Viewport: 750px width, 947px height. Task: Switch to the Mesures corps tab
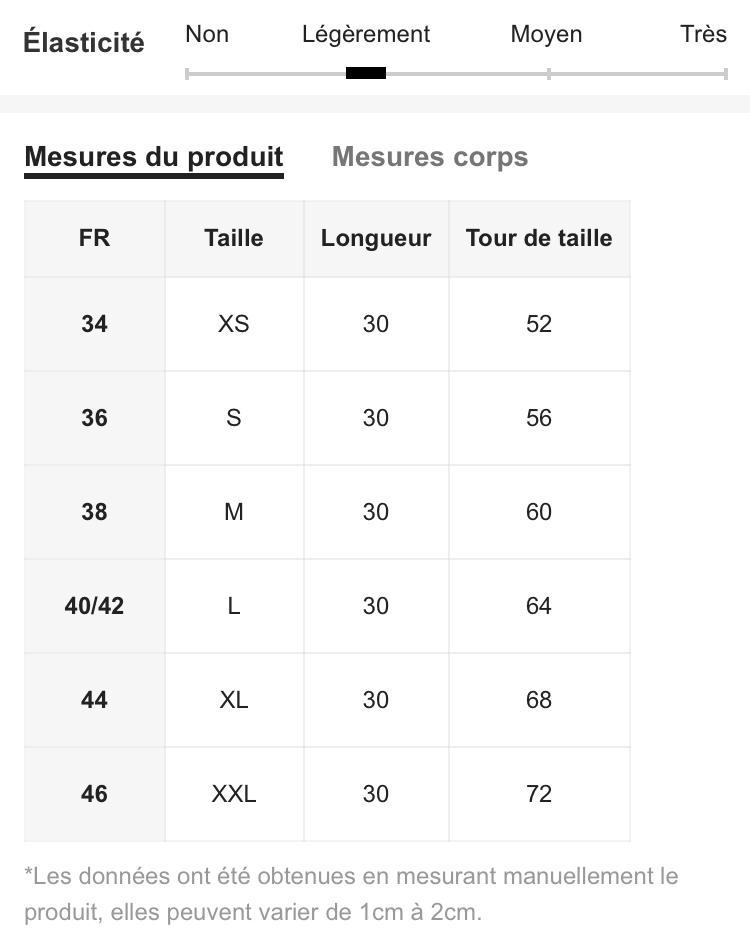[430, 157]
